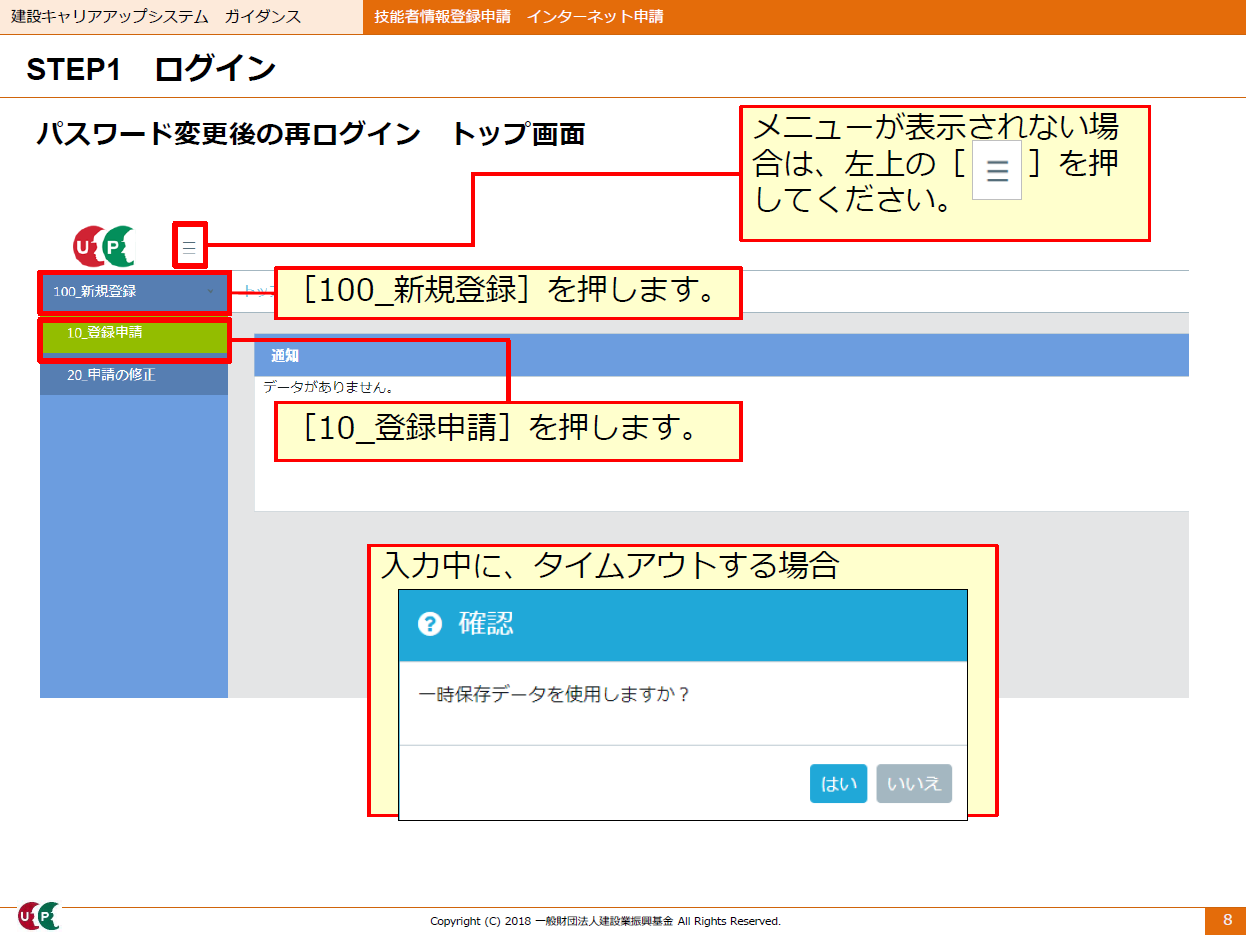Select the データがありません。 text
The width and height of the screenshot is (1247, 935).
328,386
